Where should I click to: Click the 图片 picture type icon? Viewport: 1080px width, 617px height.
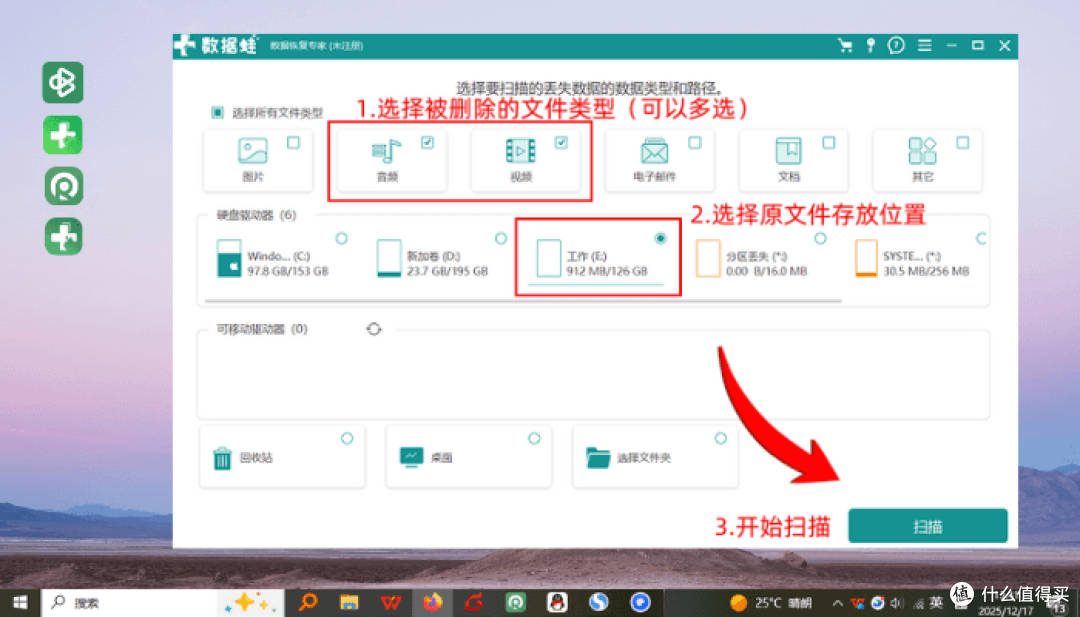253,151
